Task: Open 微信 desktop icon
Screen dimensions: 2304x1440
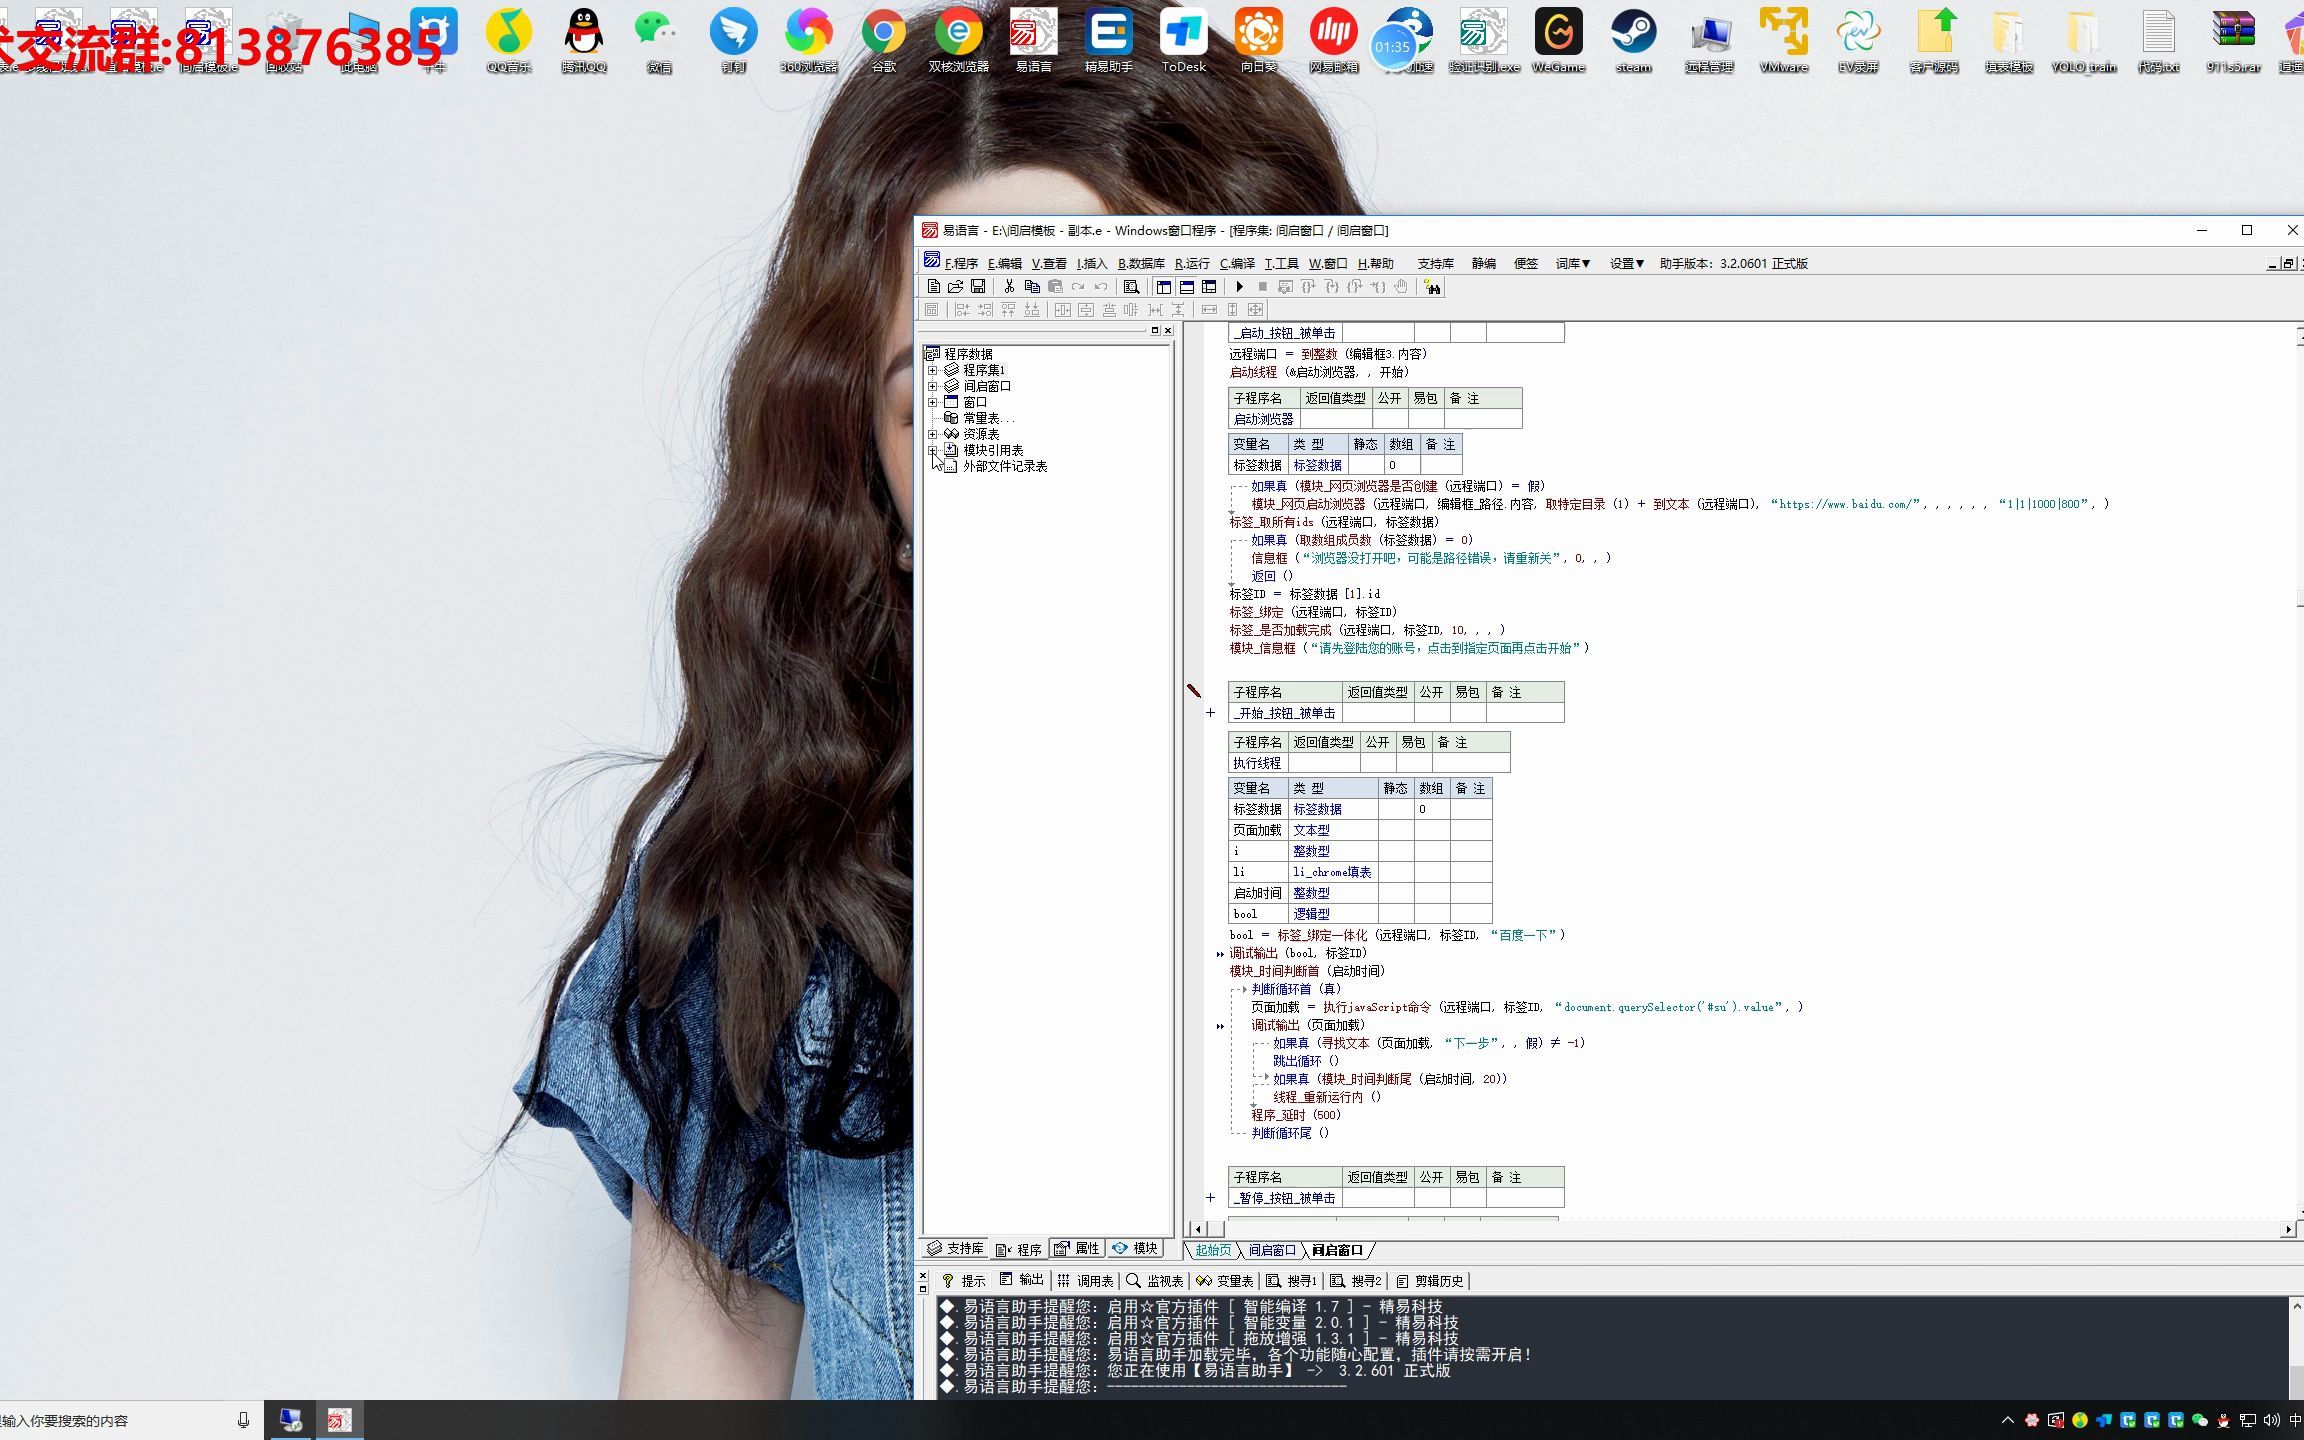Action: pos(659,40)
